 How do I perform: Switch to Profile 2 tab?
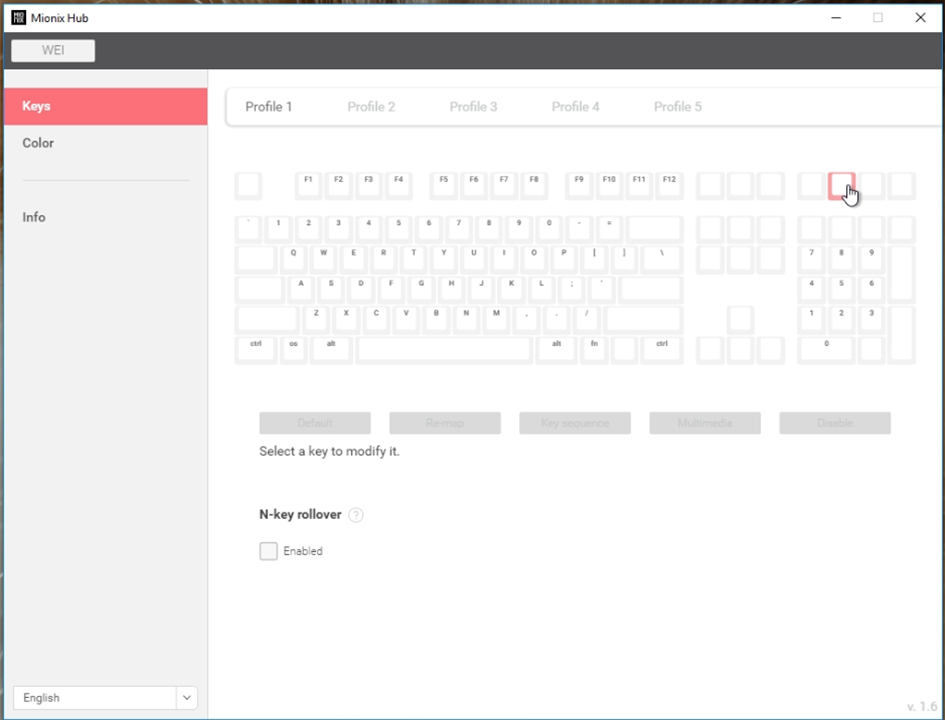371,107
